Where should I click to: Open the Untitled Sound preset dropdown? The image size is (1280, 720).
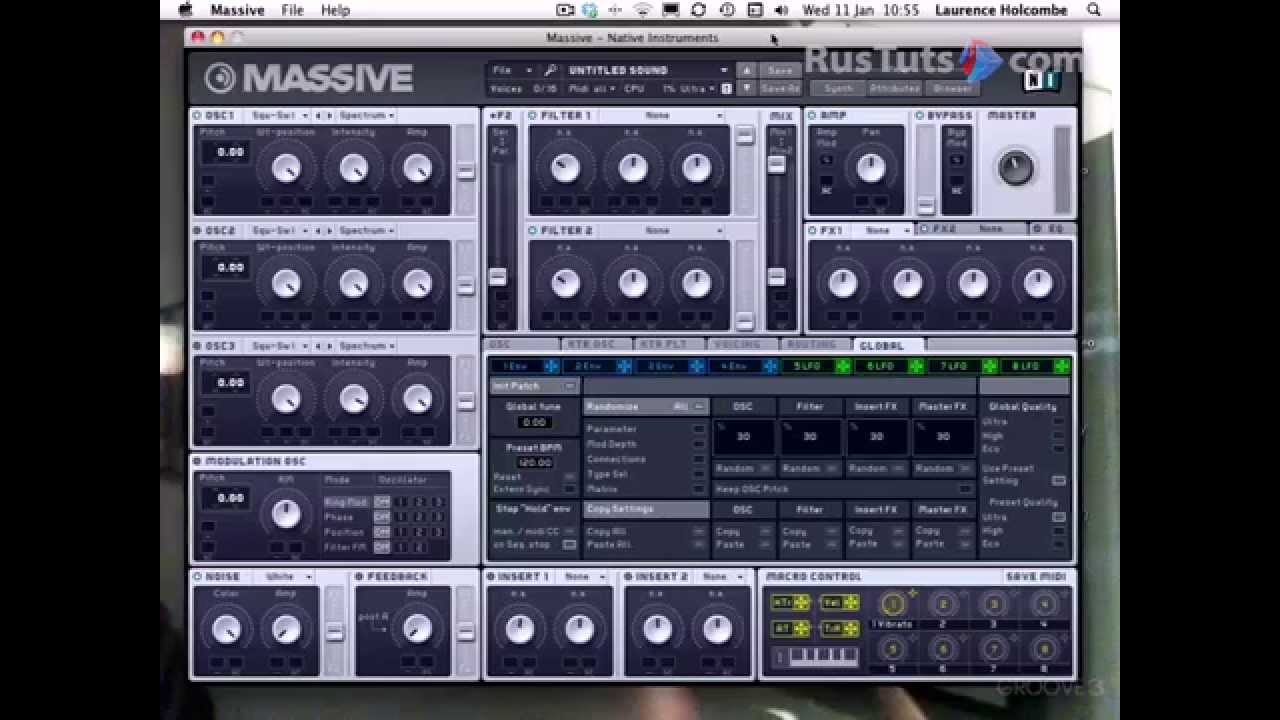point(648,71)
